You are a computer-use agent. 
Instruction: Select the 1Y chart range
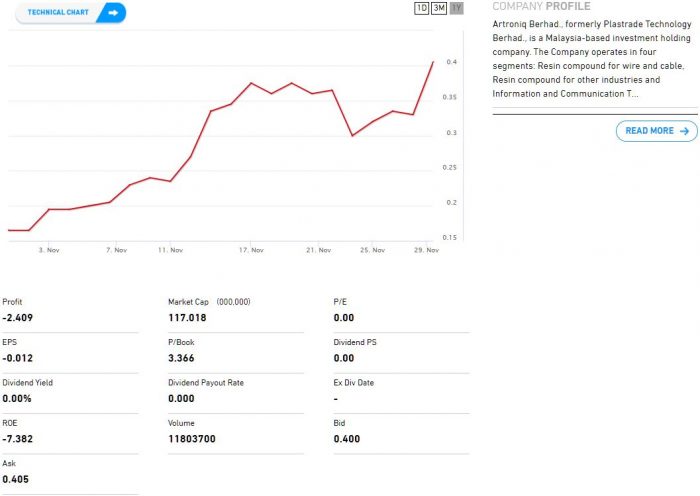click(x=456, y=8)
